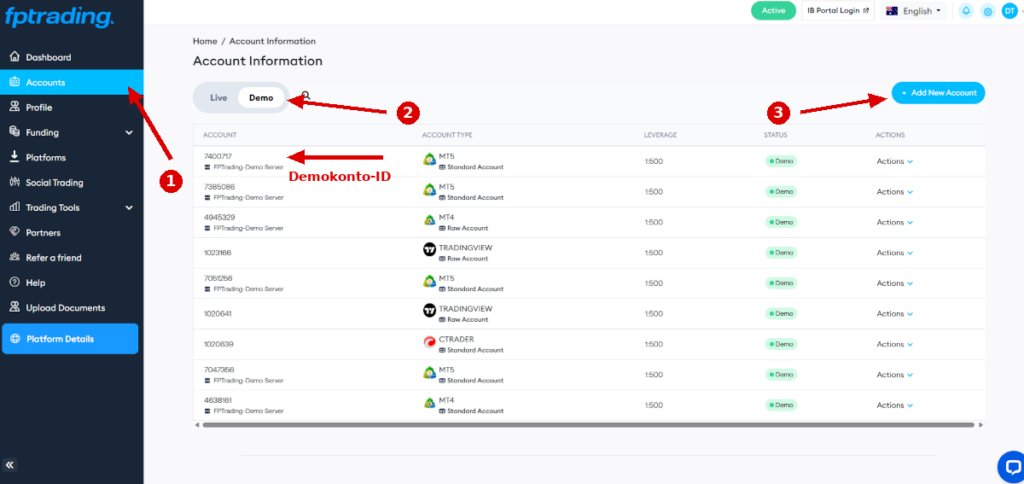Viewport: 1024px width, 484px height.
Task: Click account number 1020639
Action: pyautogui.click(x=219, y=344)
